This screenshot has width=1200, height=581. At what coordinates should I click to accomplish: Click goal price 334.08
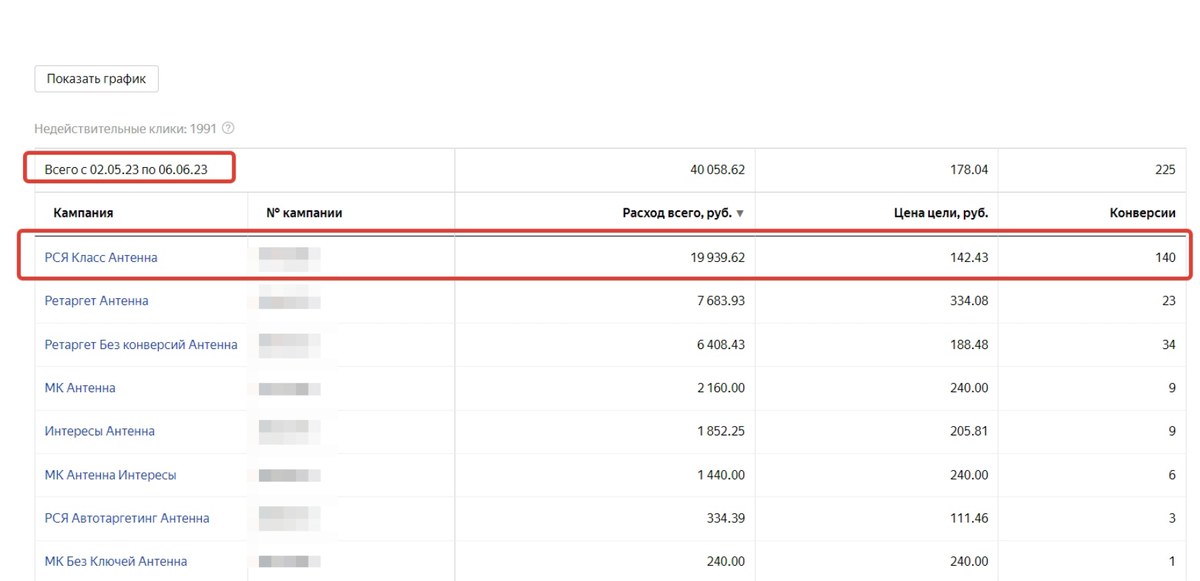(x=969, y=300)
